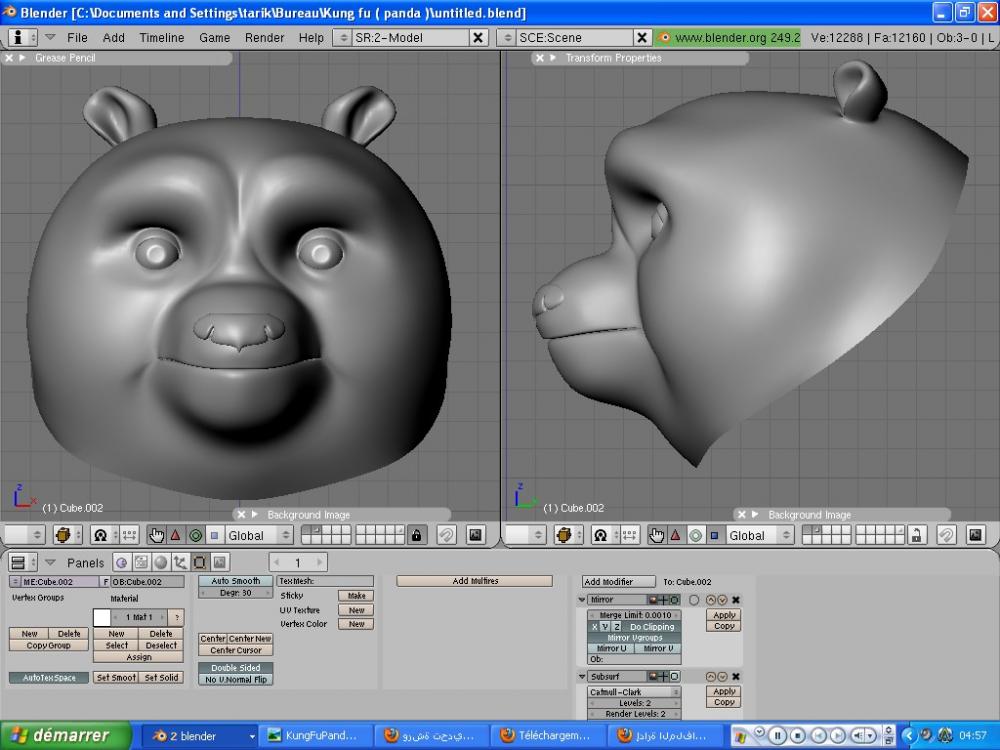Toggle Mirror Vgroups in Mirror modifier

tap(635, 638)
